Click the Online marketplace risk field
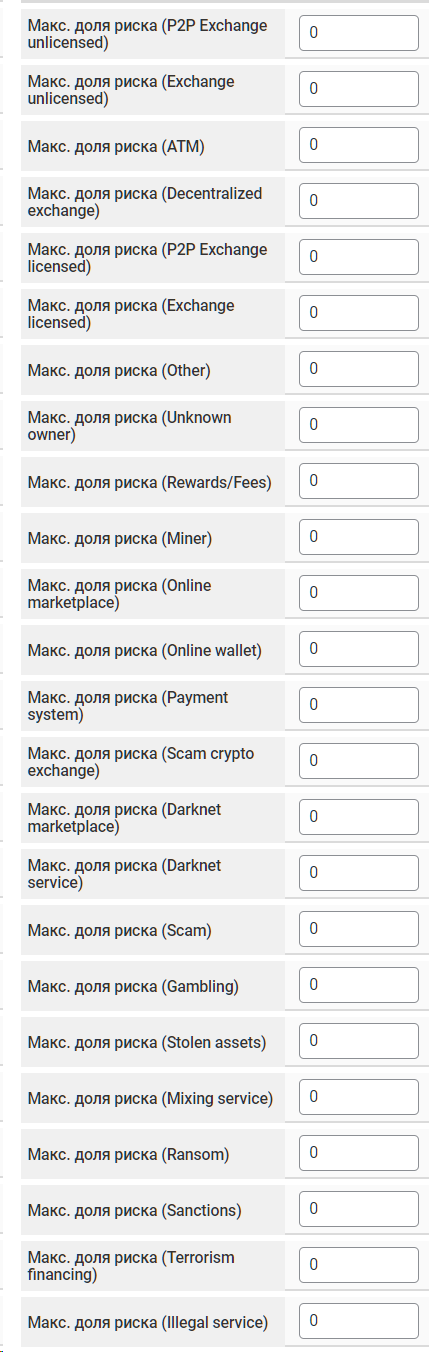Image resolution: width=429 pixels, height=1352 pixels. (x=359, y=593)
